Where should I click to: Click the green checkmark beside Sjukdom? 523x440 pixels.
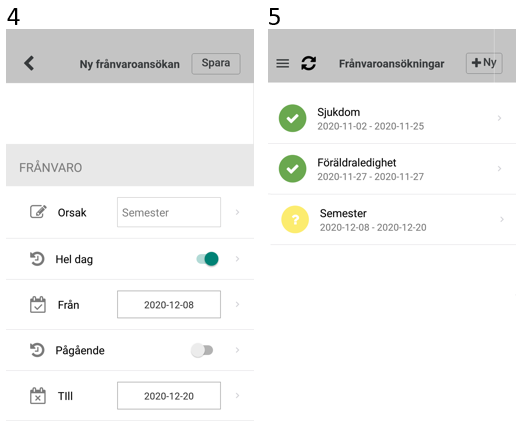[293, 118]
